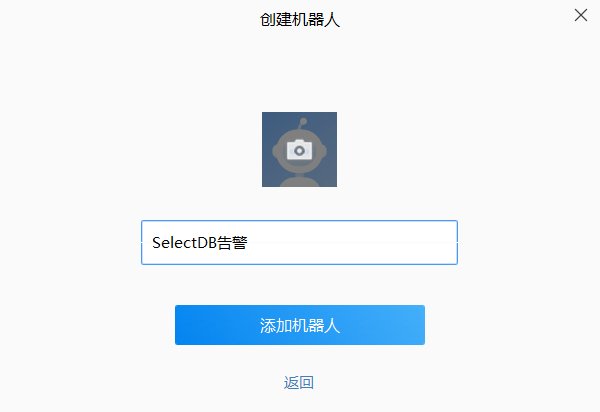This screenshot has width=600, height=412.
Task: Close the 创建机器人 dialog with the X
Action: [x=580, y=15]
